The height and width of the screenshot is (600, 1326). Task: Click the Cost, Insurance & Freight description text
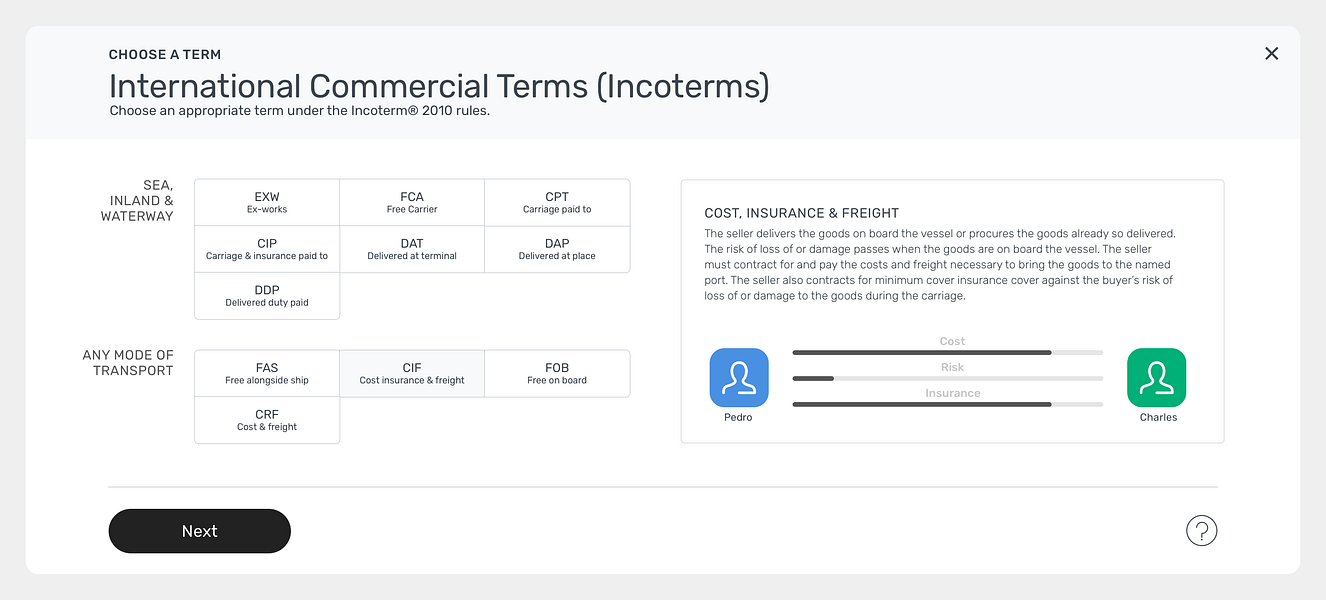(939, 265)
